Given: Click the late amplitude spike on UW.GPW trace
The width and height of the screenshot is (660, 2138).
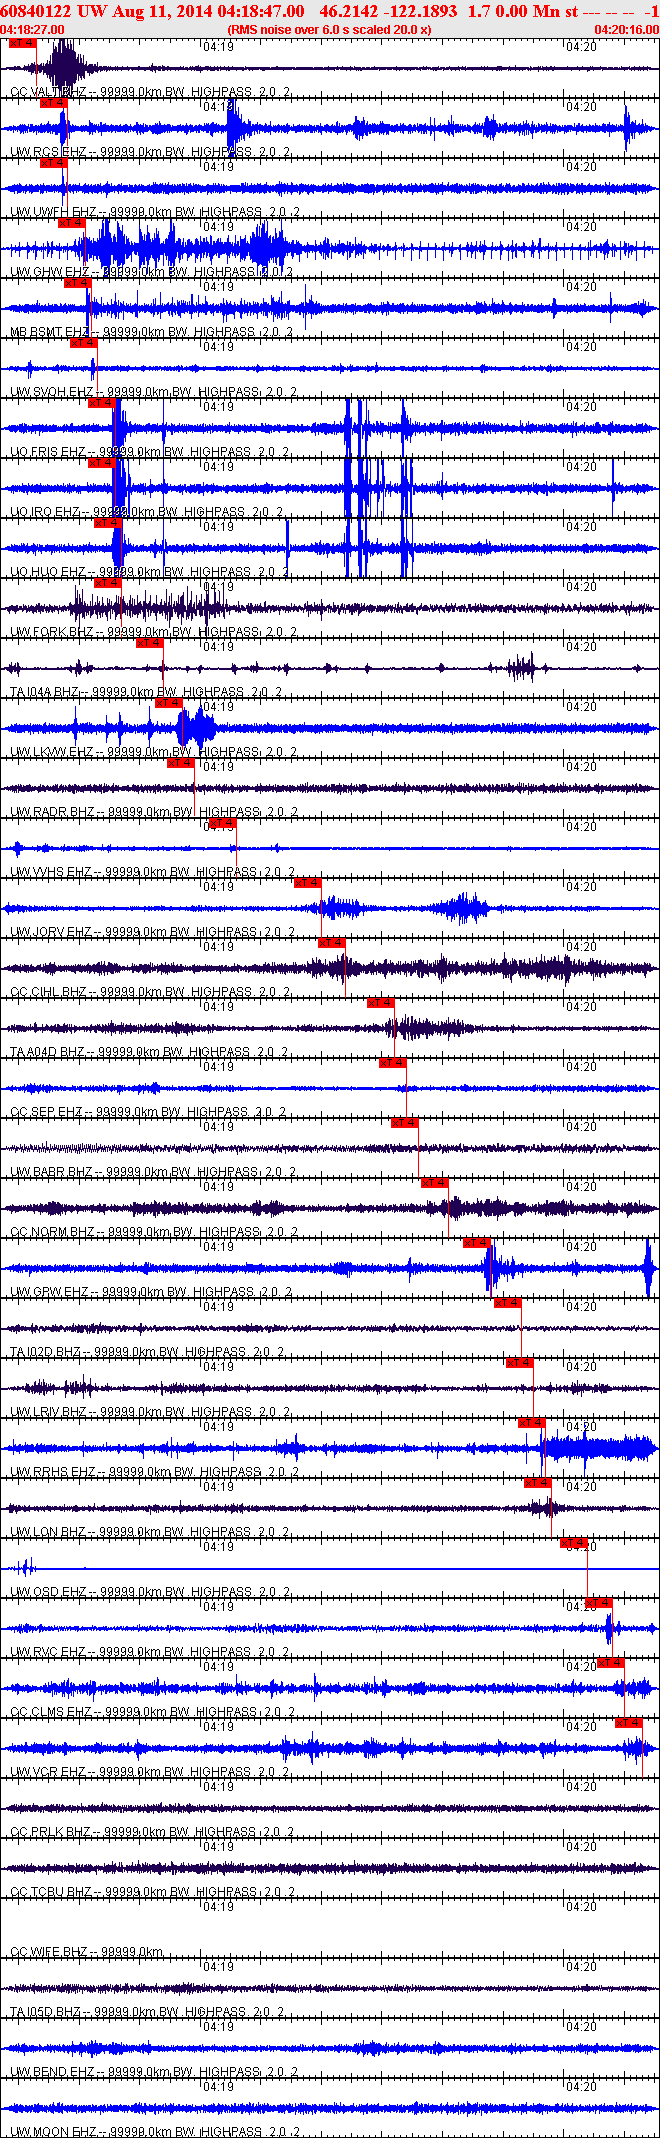Looking at the screenshot, I should pos(649,1268).
